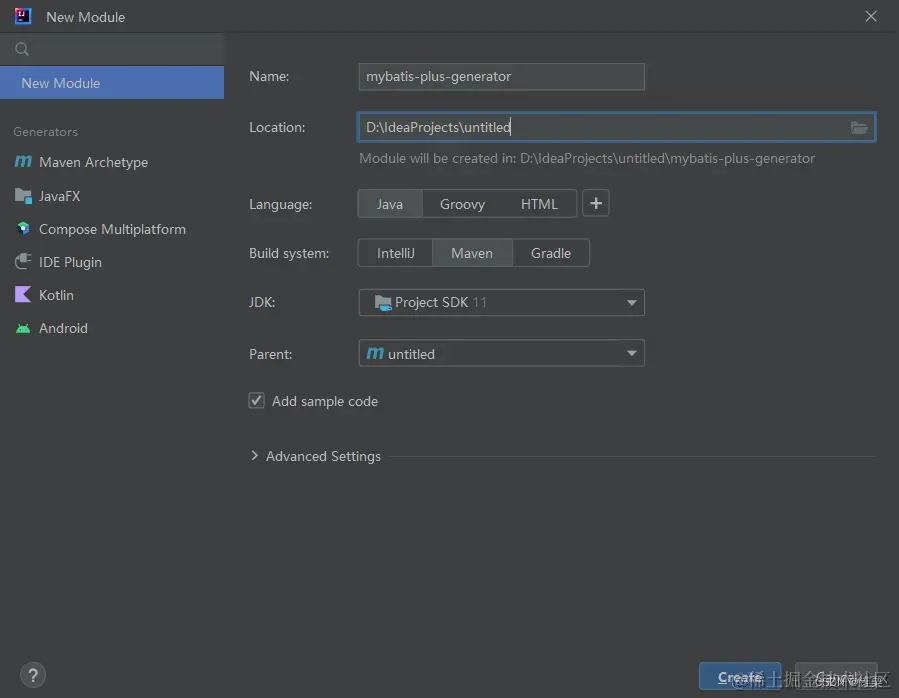
Task: Open the folder browse icon in Location
Action: (x=858, y=127)
